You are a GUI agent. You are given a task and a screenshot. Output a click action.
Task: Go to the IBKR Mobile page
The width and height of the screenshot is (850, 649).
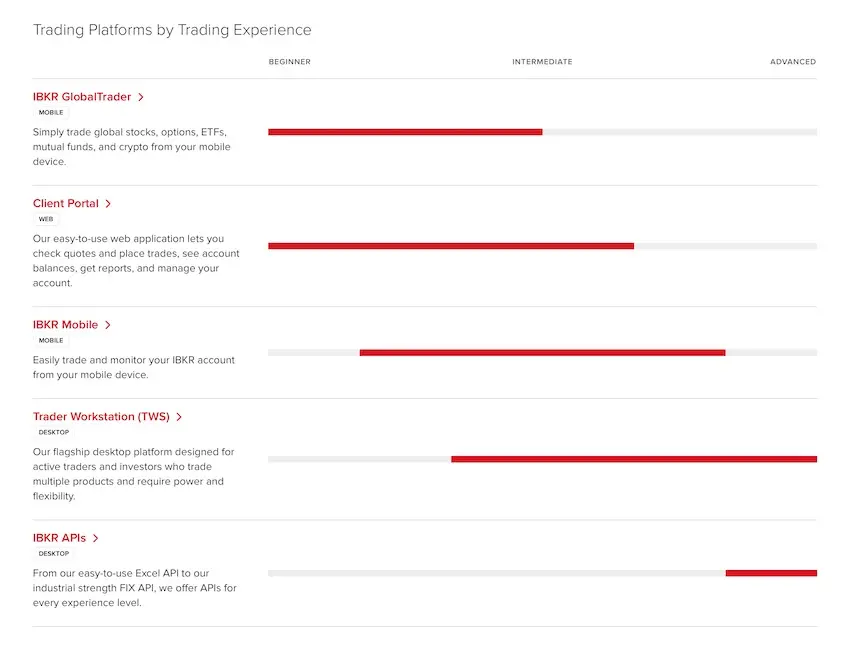(x=65, y=325)
